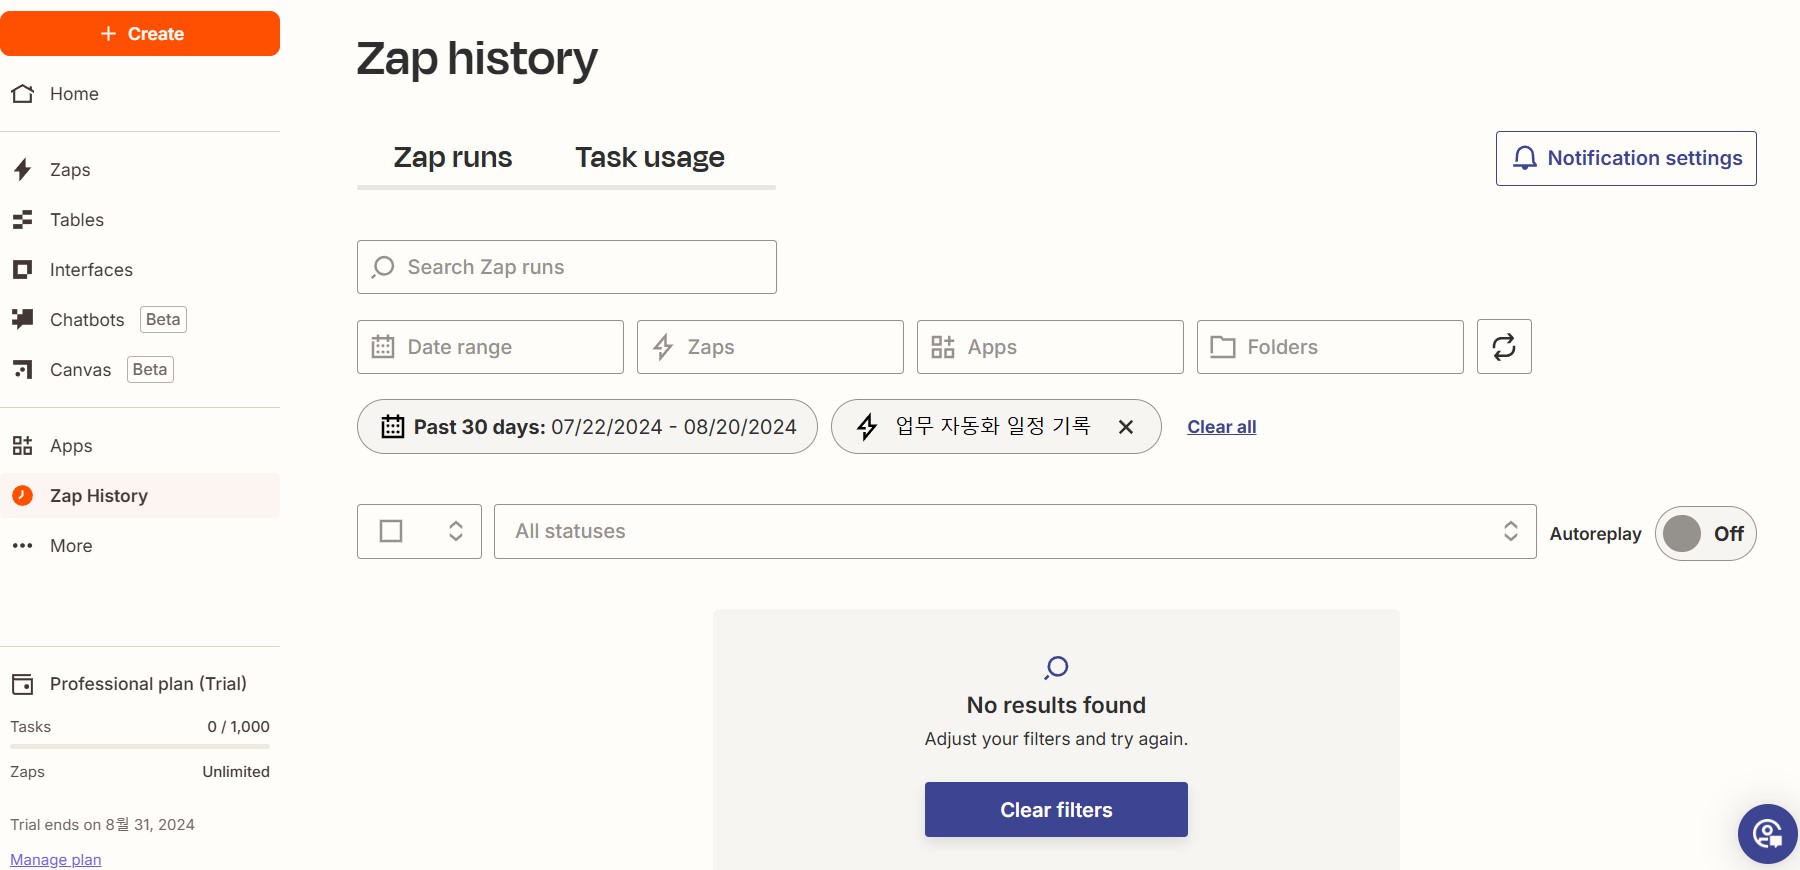Click the Chatbots icon in sidebar

point(22,320)
